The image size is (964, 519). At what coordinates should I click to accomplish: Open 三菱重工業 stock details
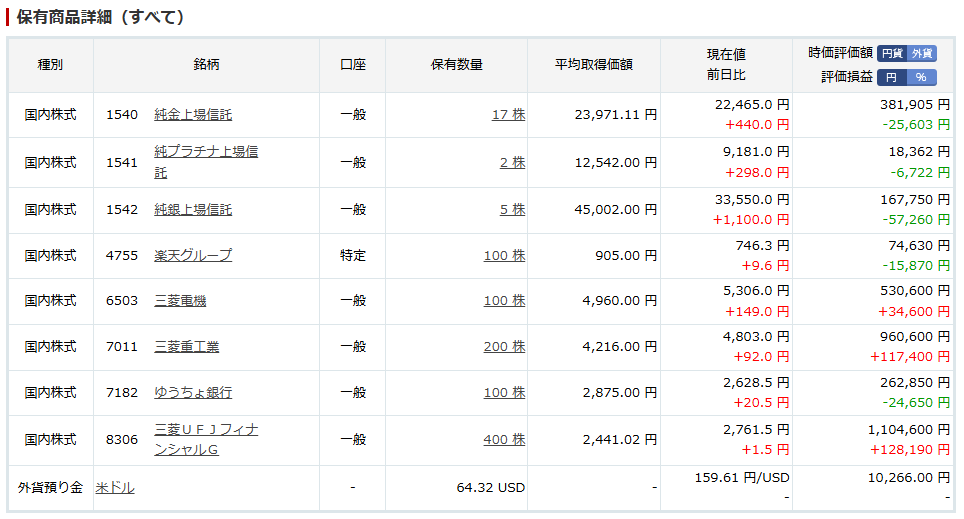(187, 347)
